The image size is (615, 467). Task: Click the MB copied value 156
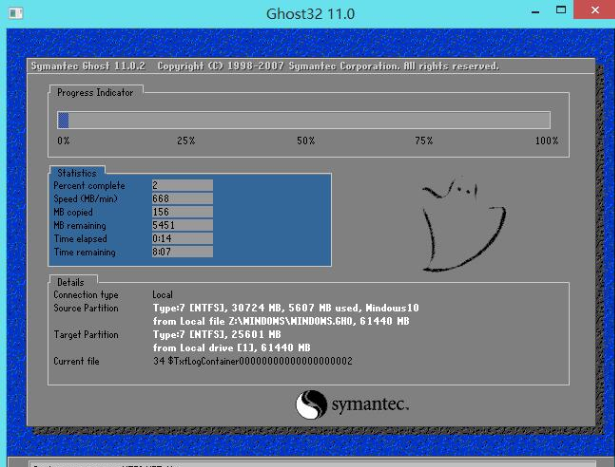(181, 211)
